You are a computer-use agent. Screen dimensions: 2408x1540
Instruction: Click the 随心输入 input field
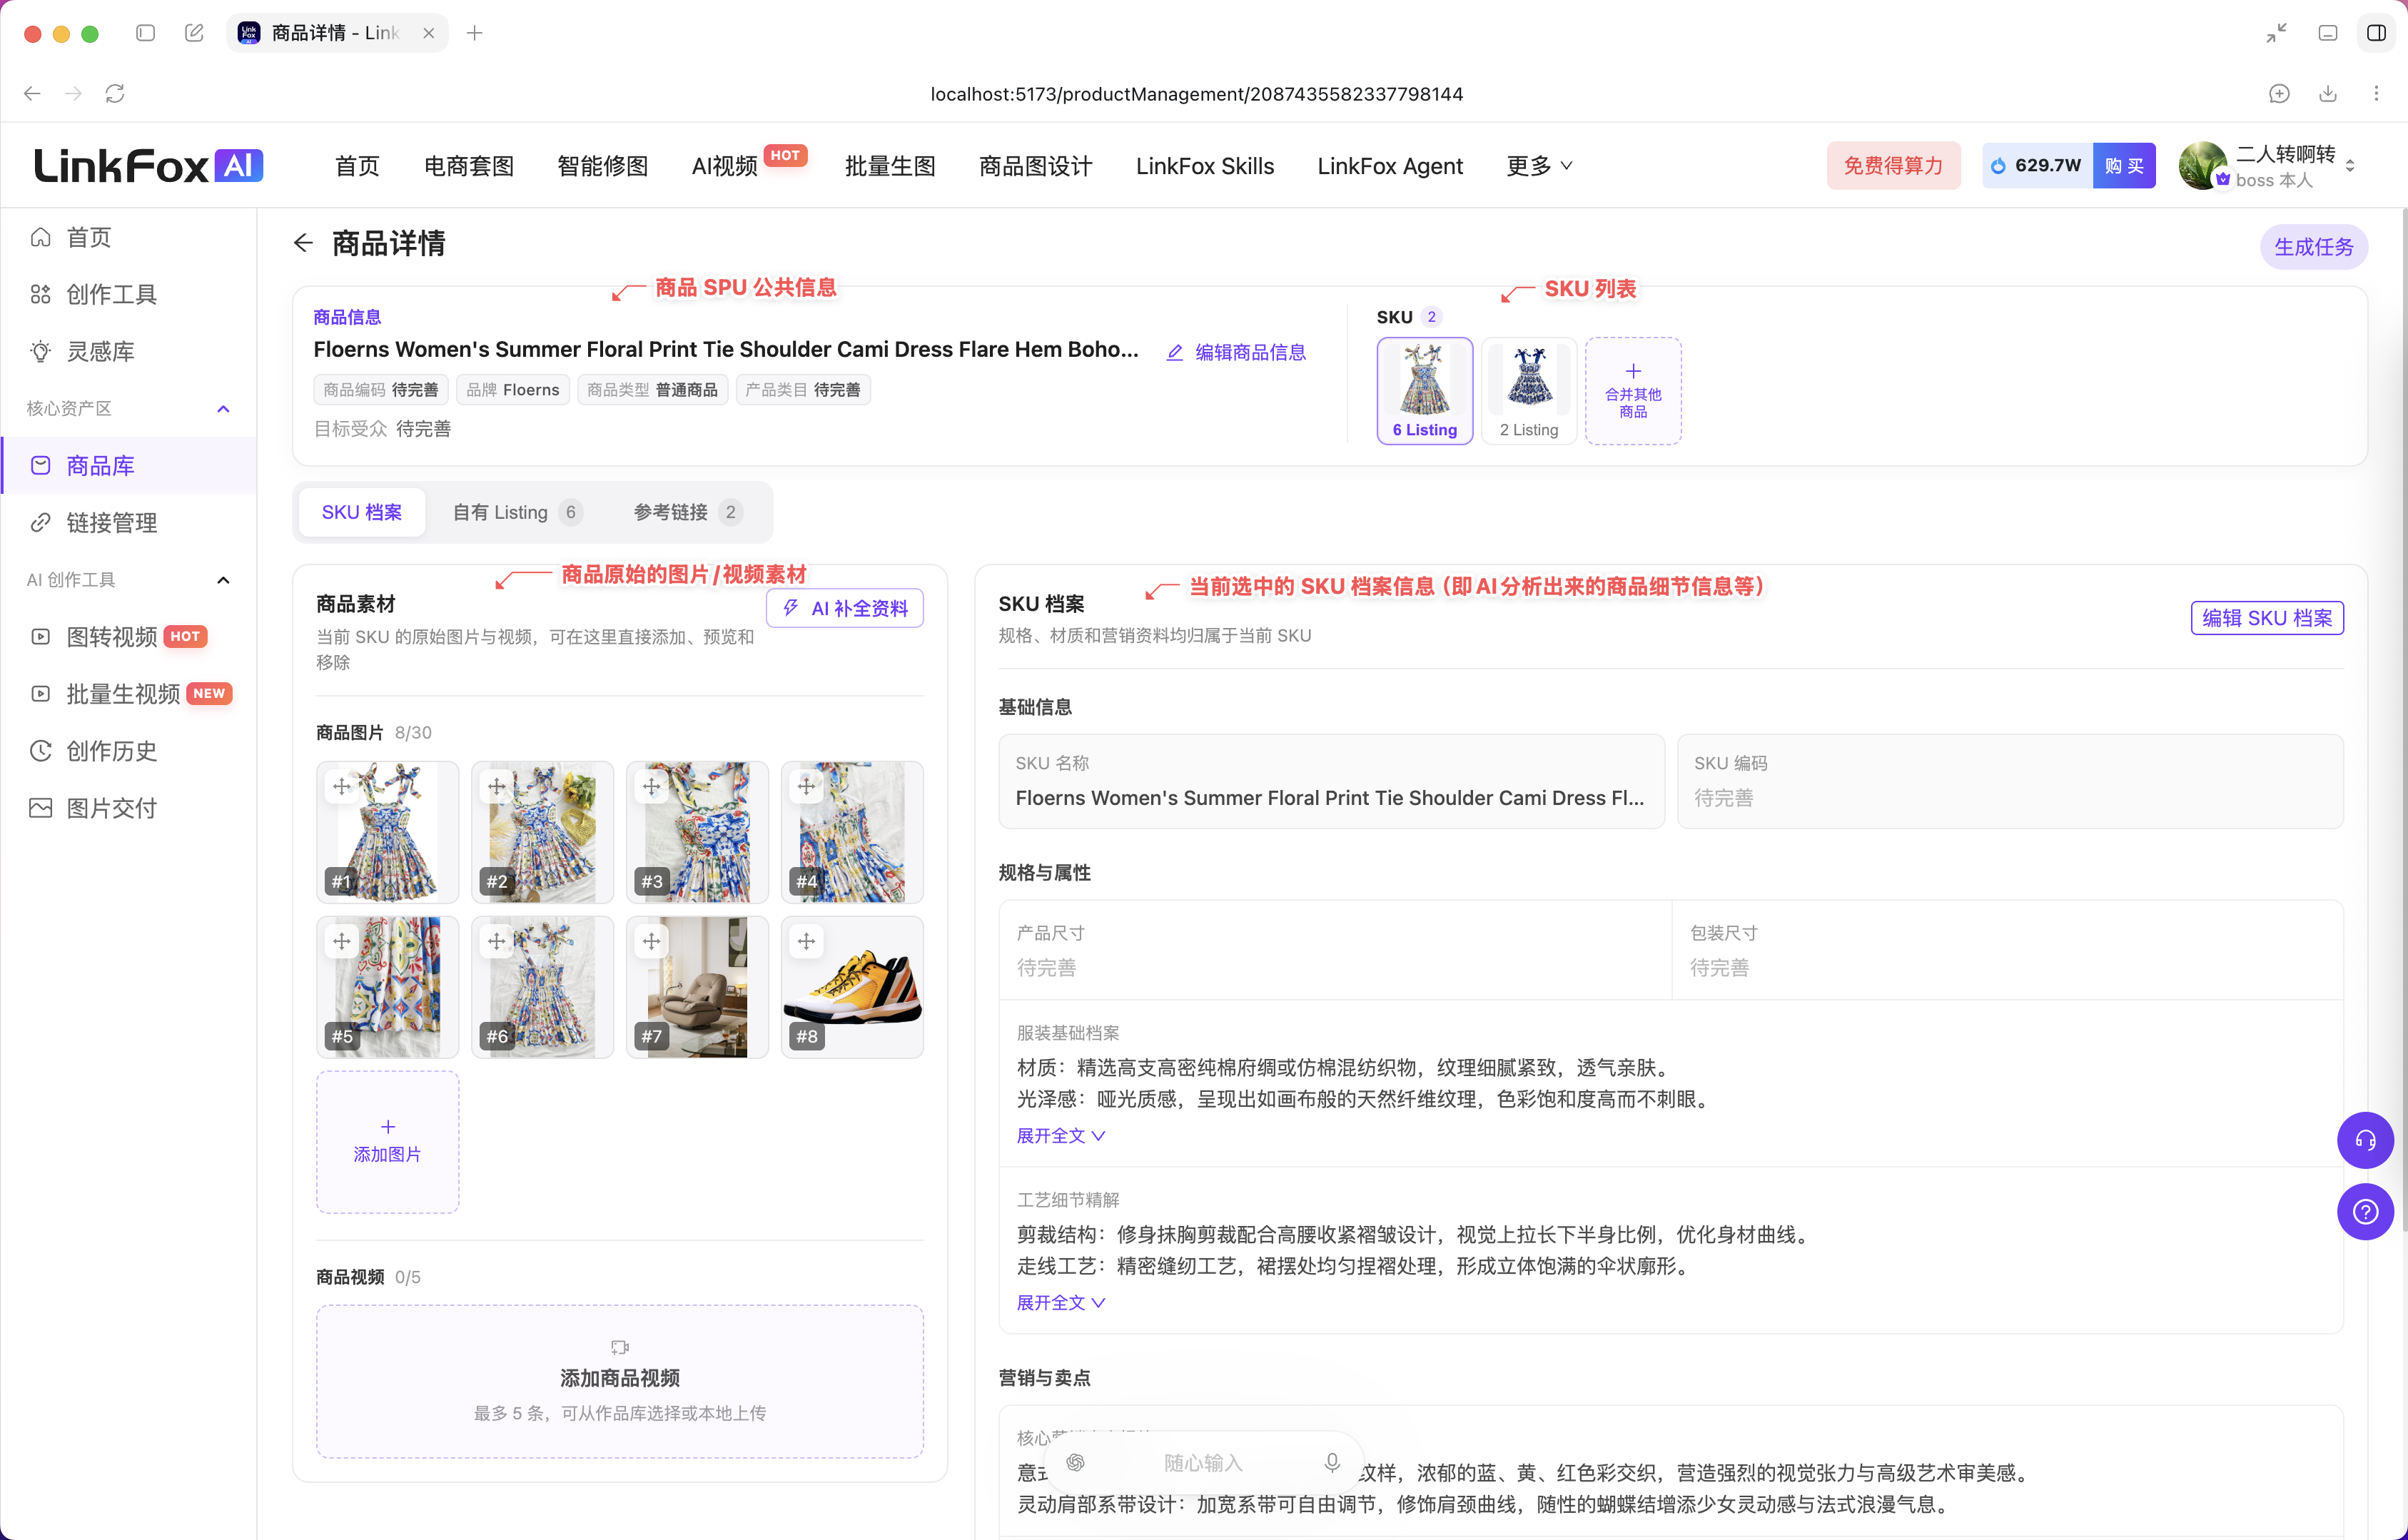pyautogui.click(x=1203, y=1463)
